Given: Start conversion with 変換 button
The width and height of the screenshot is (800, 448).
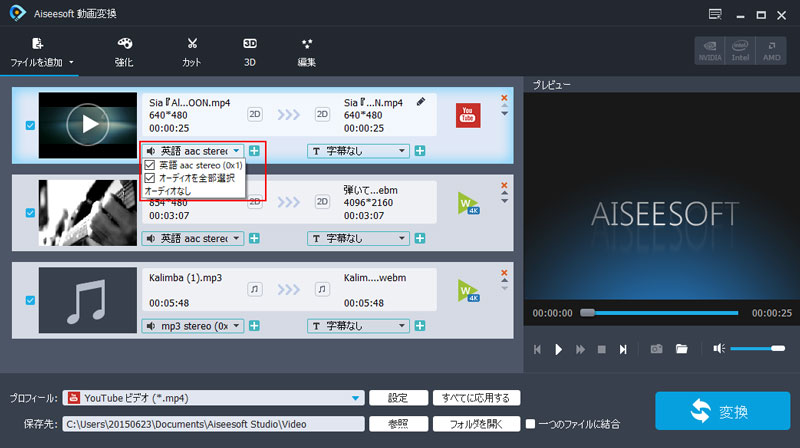Looking at the screenshot, I should click(722, 411).
